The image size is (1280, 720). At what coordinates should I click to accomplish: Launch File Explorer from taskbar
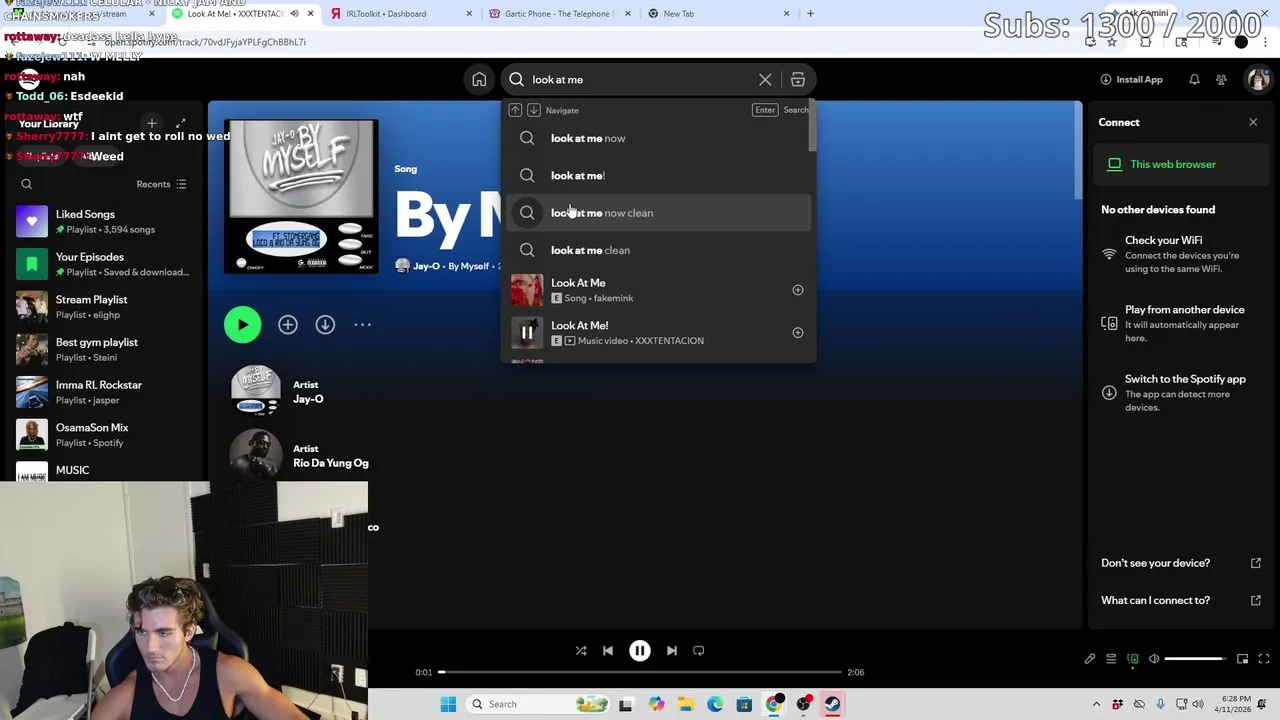(686, 704)
